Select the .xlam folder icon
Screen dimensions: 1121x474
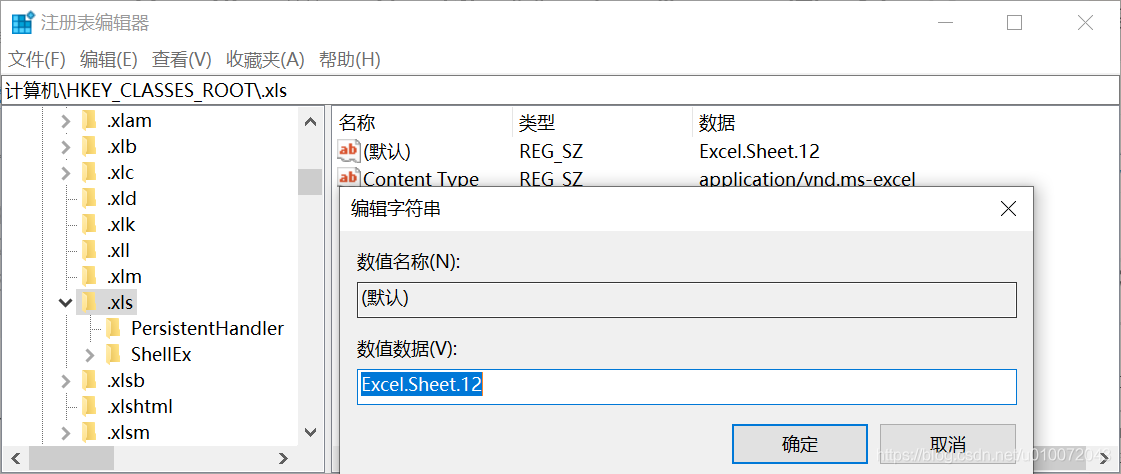point(91,121)
